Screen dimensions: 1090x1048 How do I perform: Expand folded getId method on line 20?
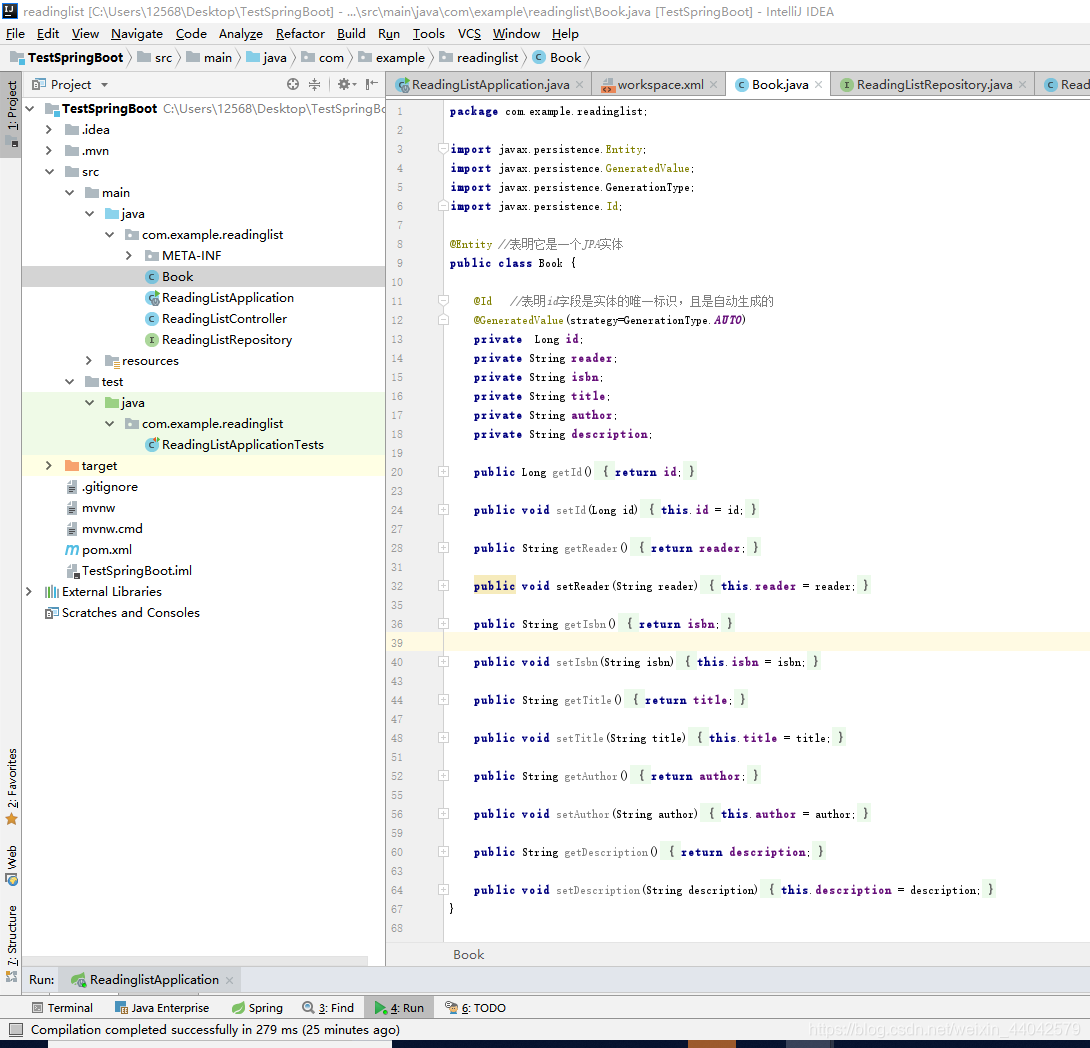click(x=443, y=472)
